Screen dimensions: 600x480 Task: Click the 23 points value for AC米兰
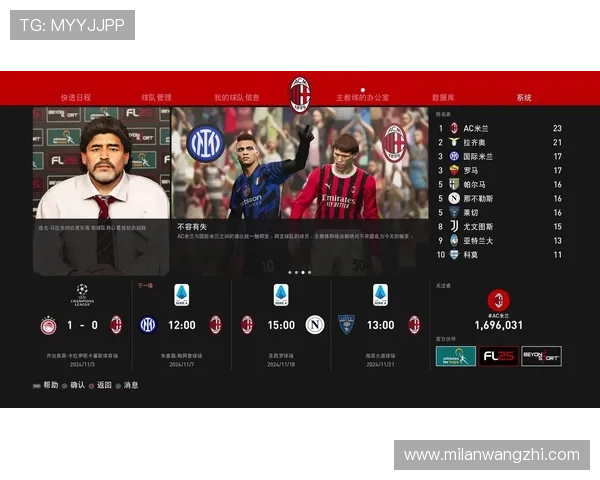pyautogui.click(x=557, y=128)
